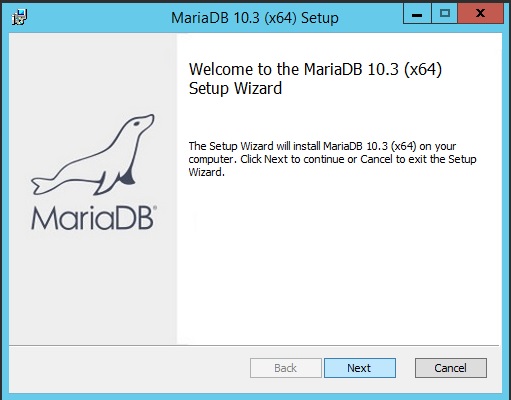Click the registered trademark symbol beside MariaDB

click(x=155, y=208)
